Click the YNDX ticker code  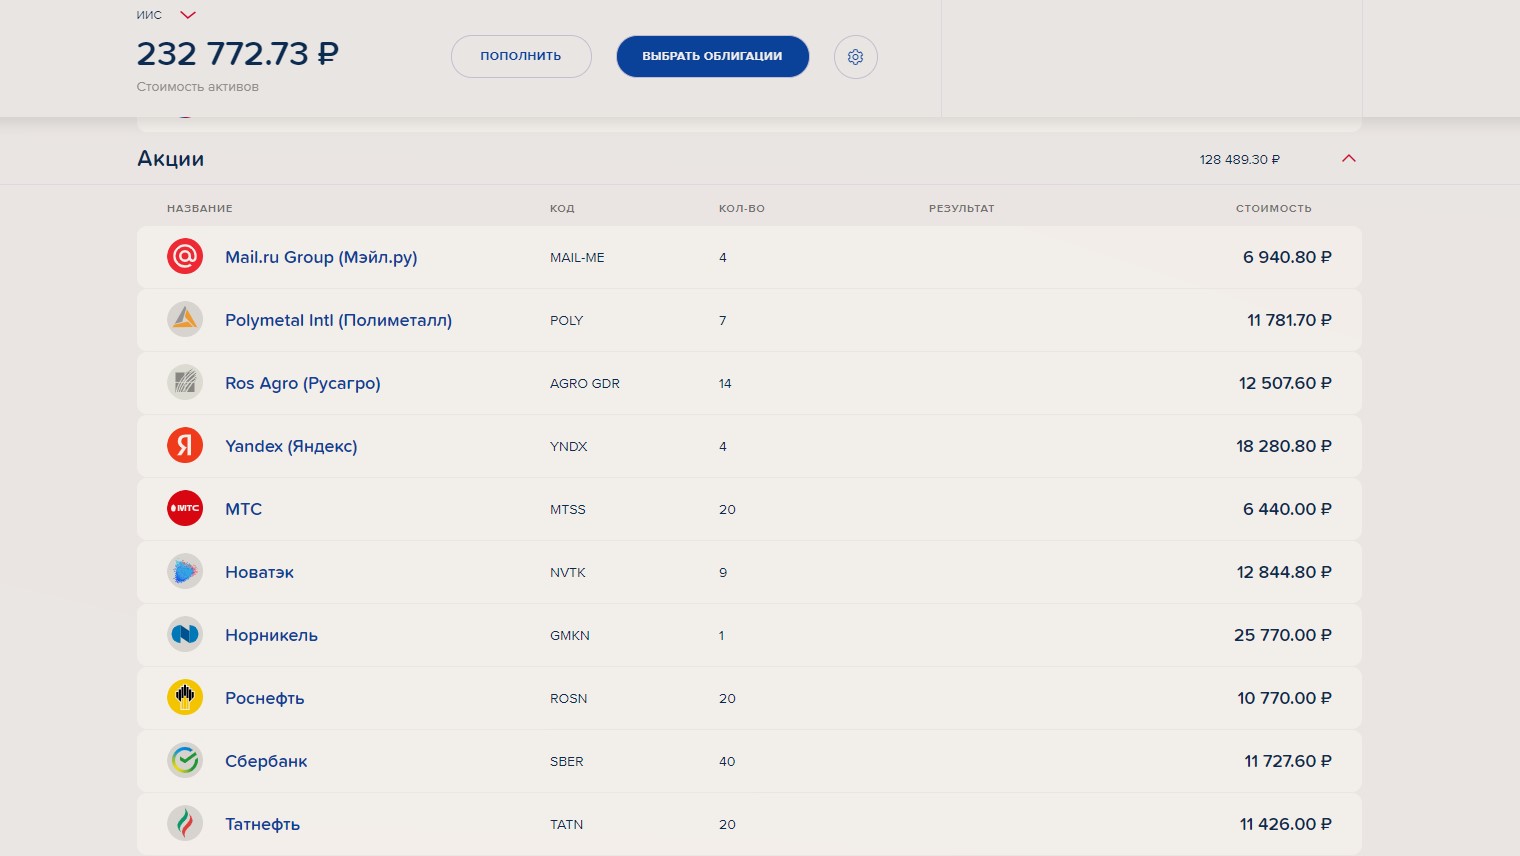click(569, 446)
